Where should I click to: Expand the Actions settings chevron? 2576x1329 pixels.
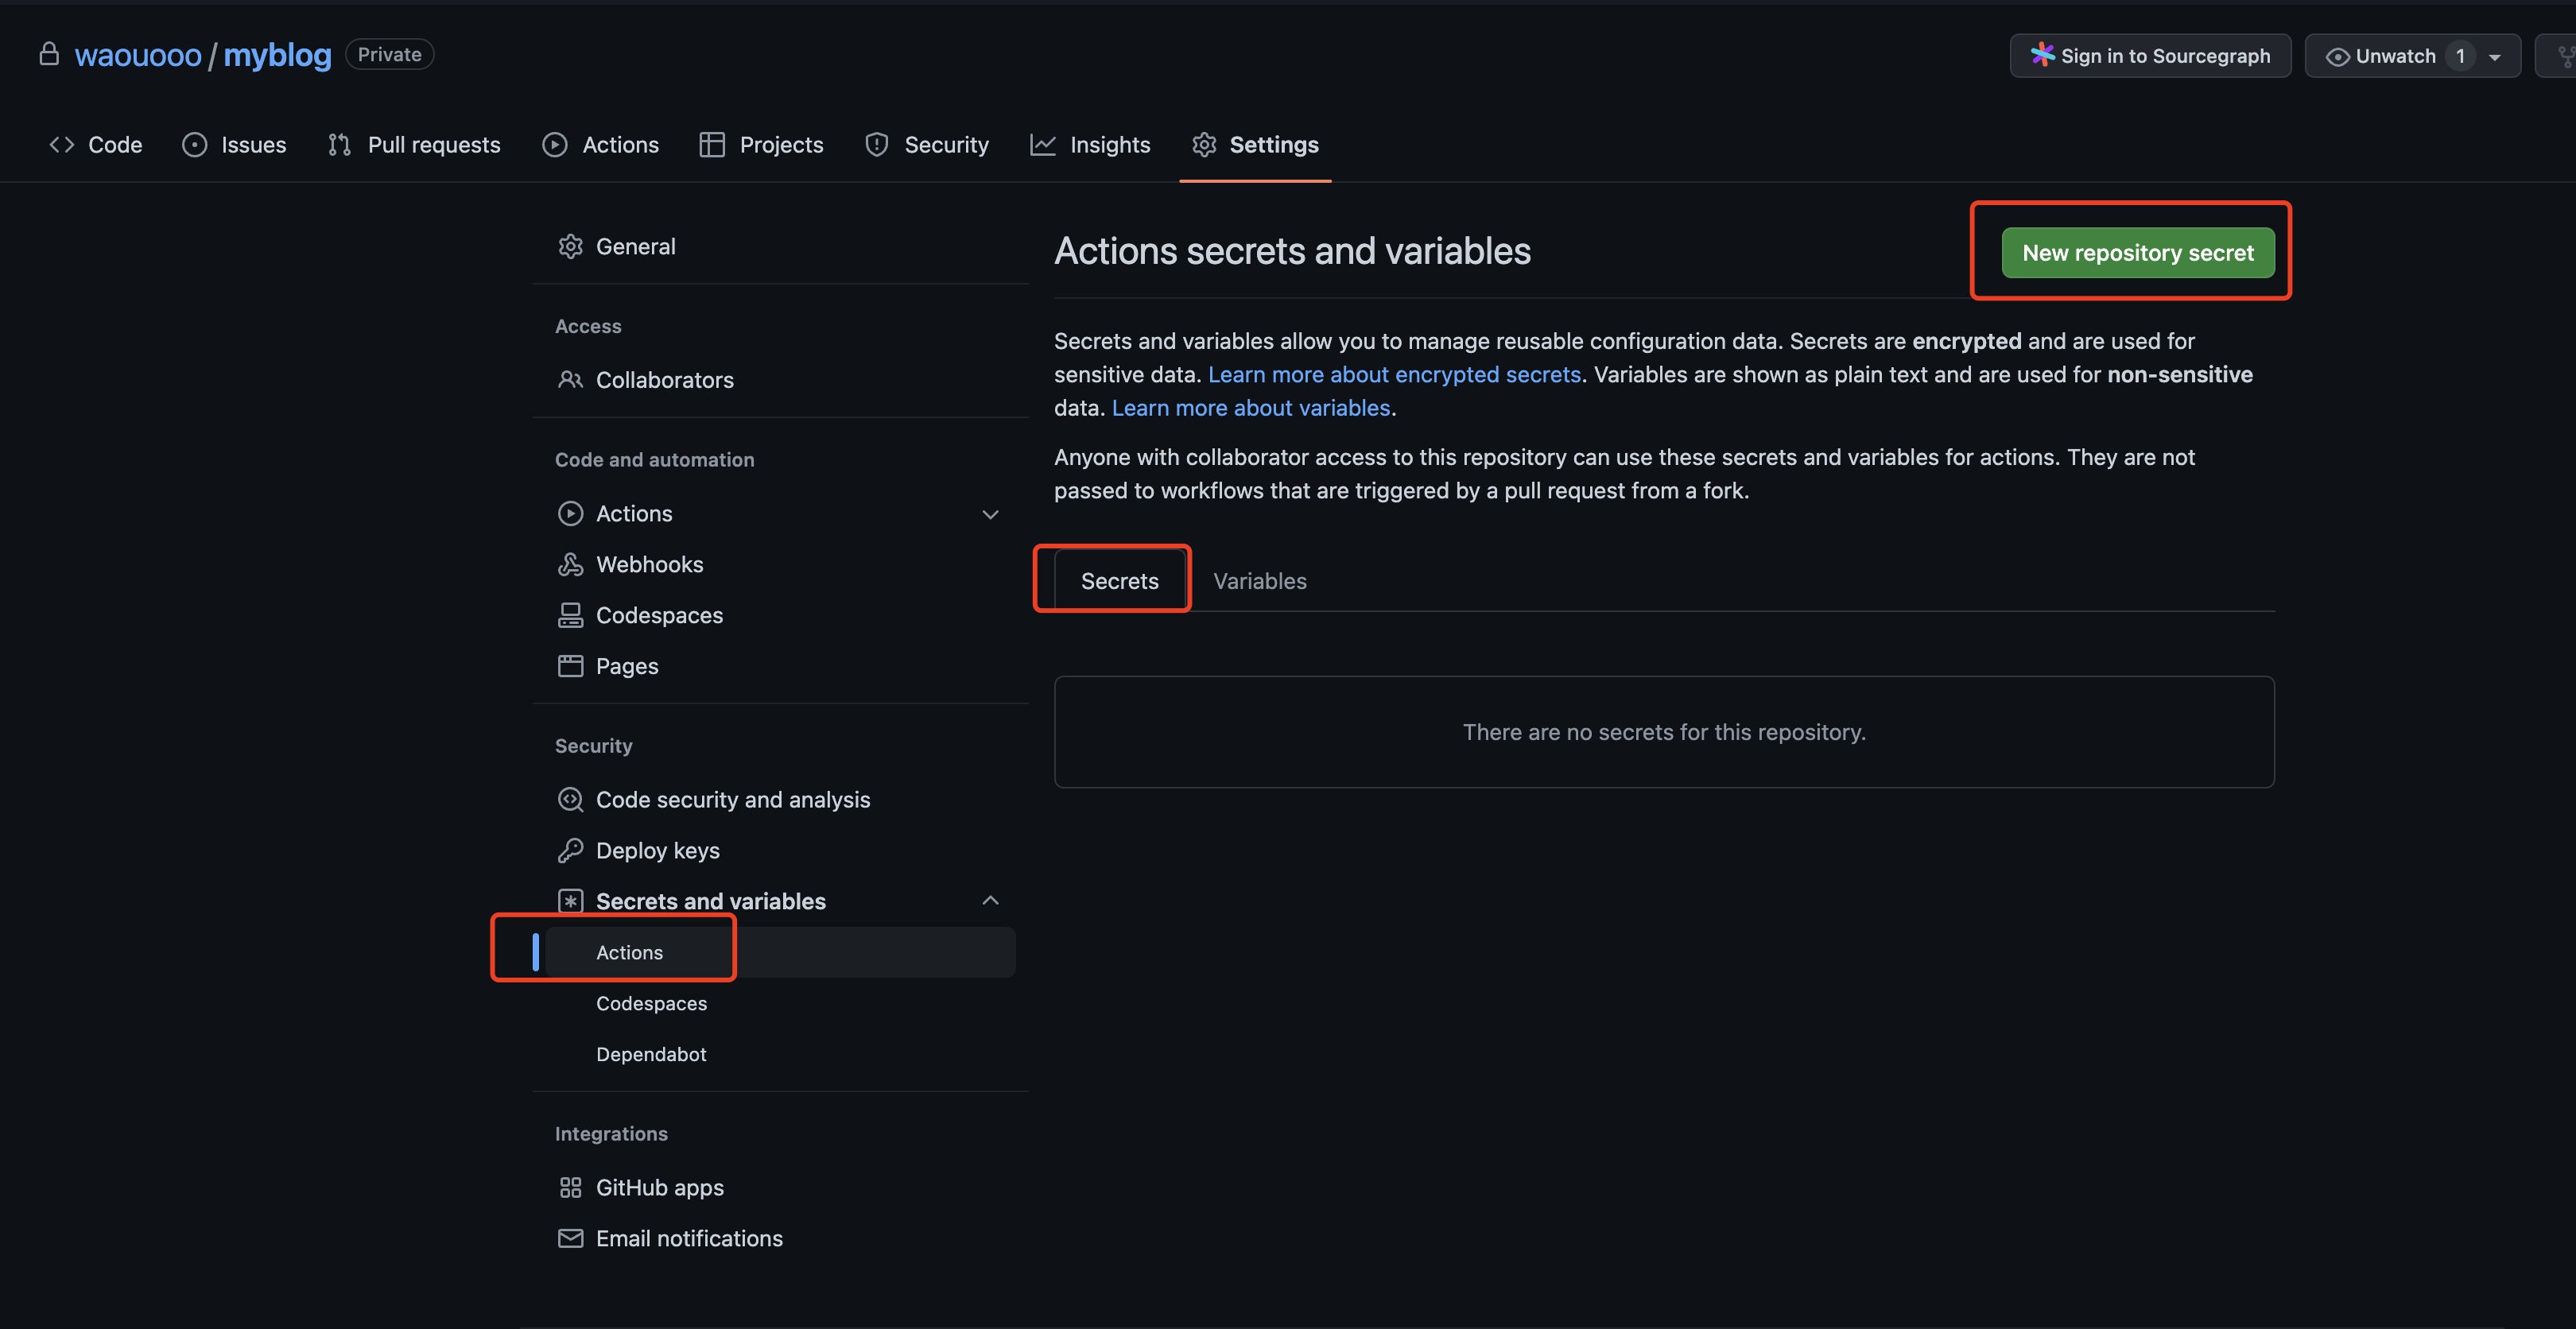(x=990, y=514)
